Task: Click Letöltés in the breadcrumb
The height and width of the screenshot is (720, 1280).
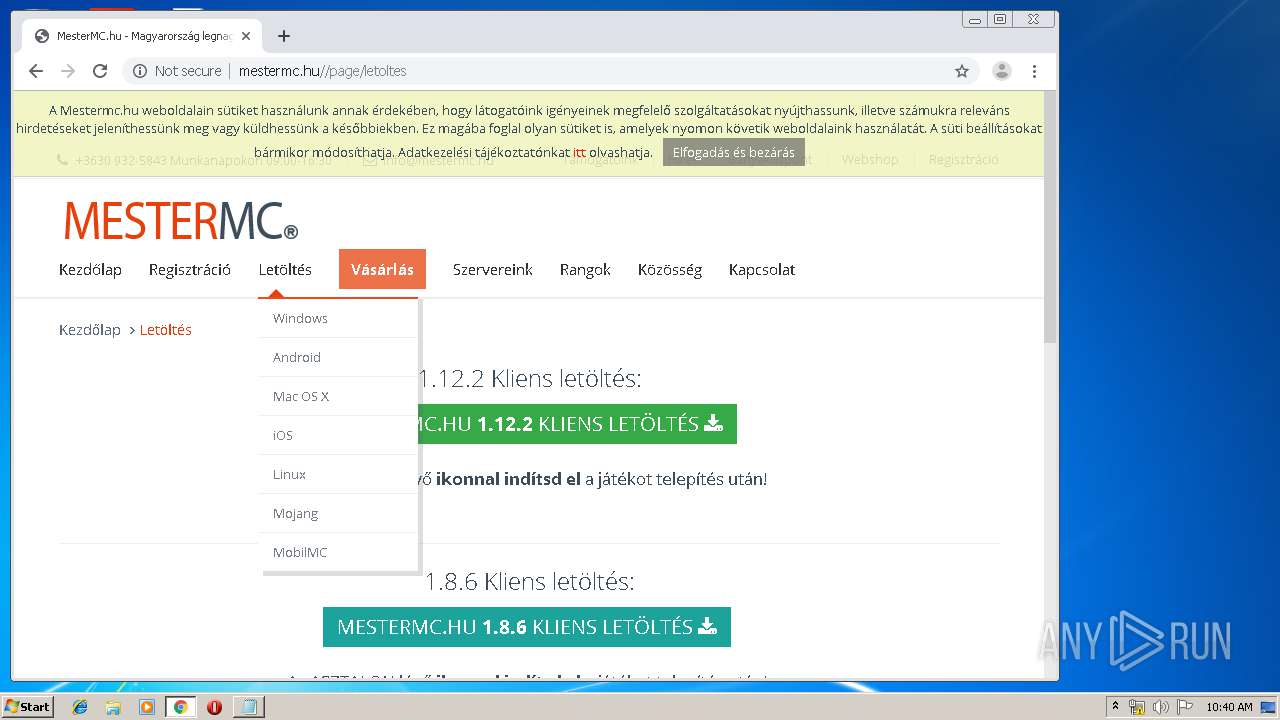Action: [x=166, y=330]
